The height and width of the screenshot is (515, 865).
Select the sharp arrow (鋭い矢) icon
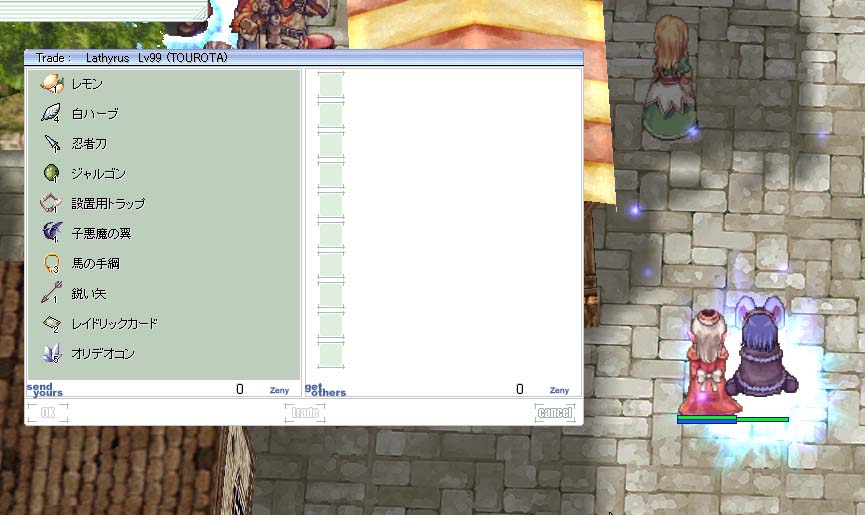click(51, 293)
